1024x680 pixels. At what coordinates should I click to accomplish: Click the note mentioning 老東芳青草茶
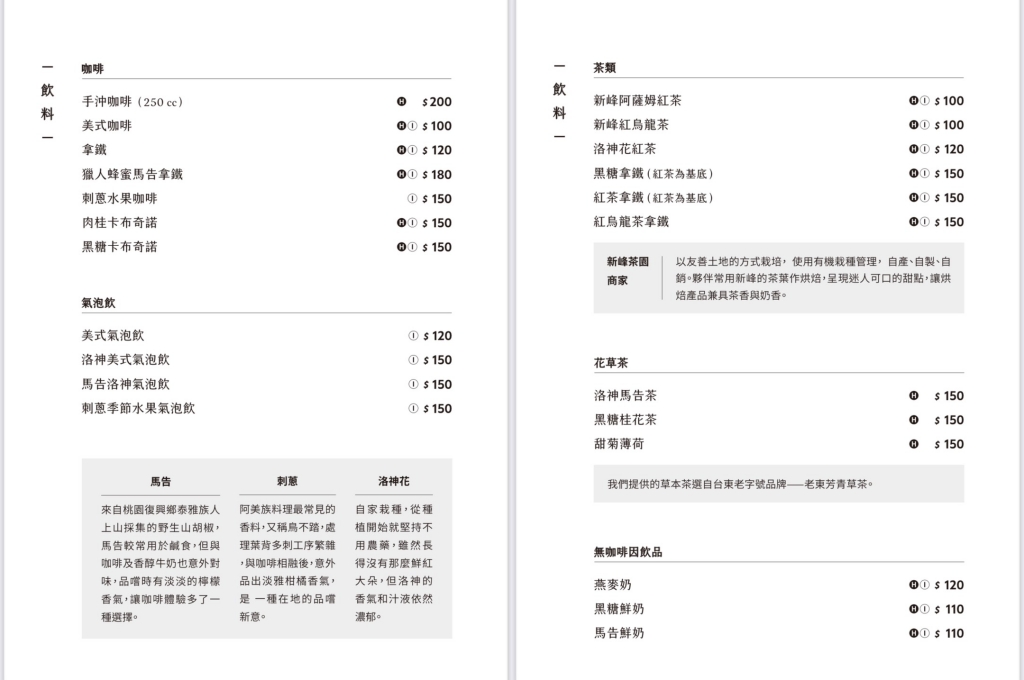point(741,484)
